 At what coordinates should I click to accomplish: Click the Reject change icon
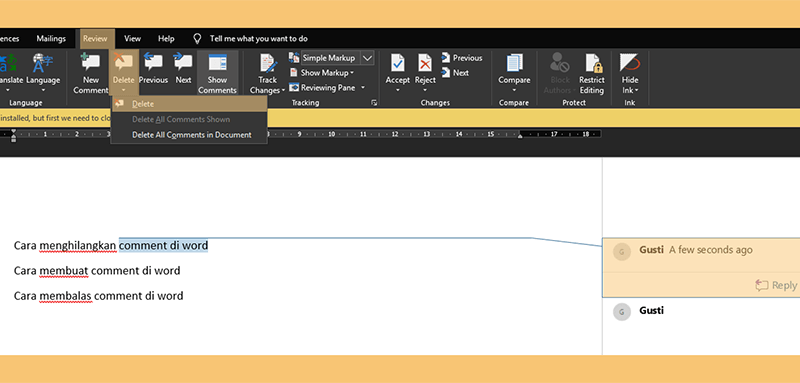click(425, 63)
